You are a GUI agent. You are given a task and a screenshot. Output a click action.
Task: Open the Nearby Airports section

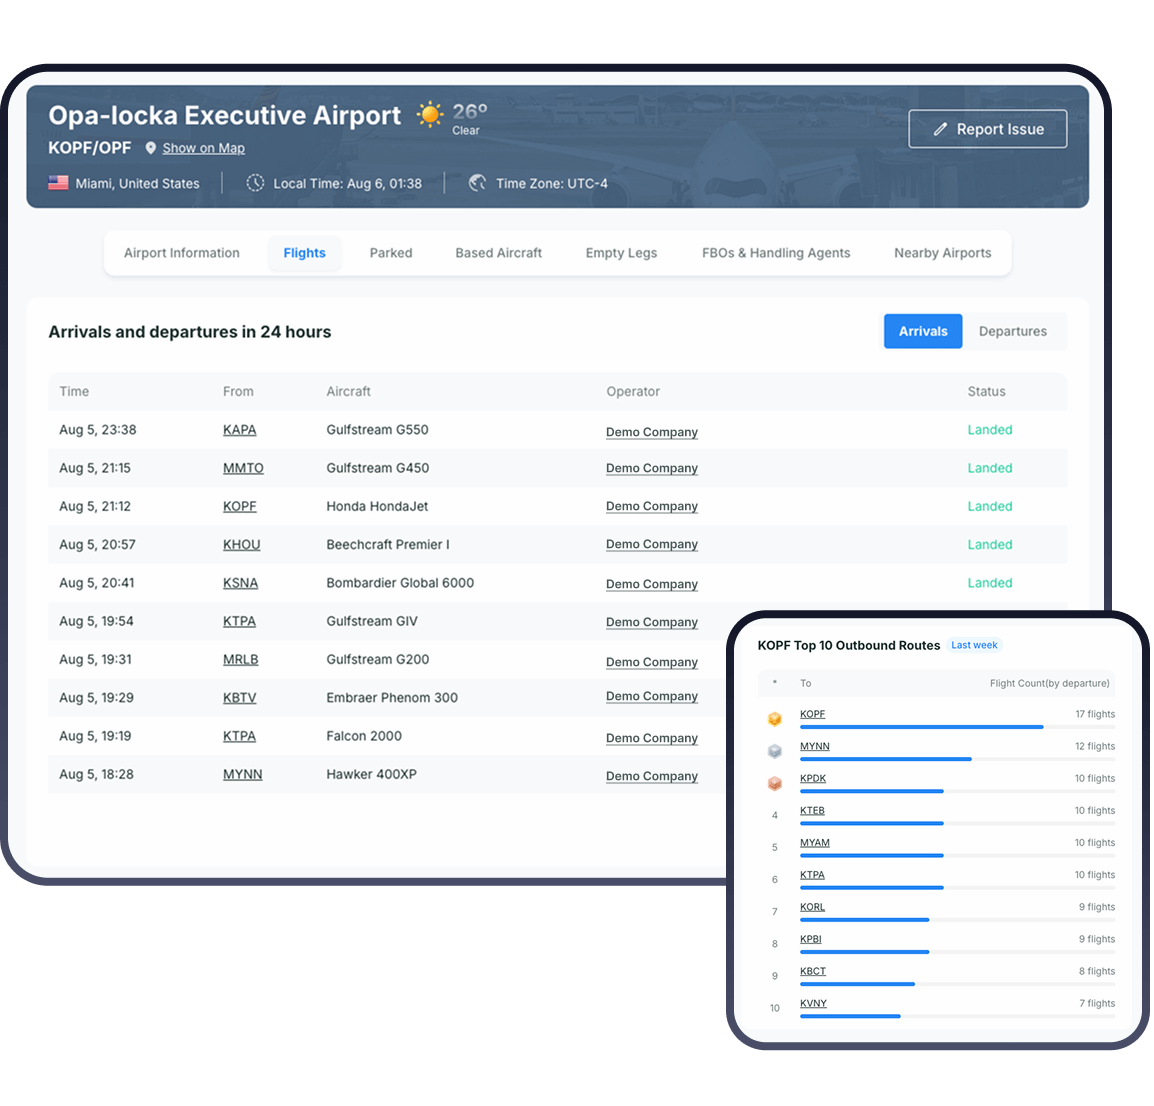pyautogui.click(x=942, y=253)
